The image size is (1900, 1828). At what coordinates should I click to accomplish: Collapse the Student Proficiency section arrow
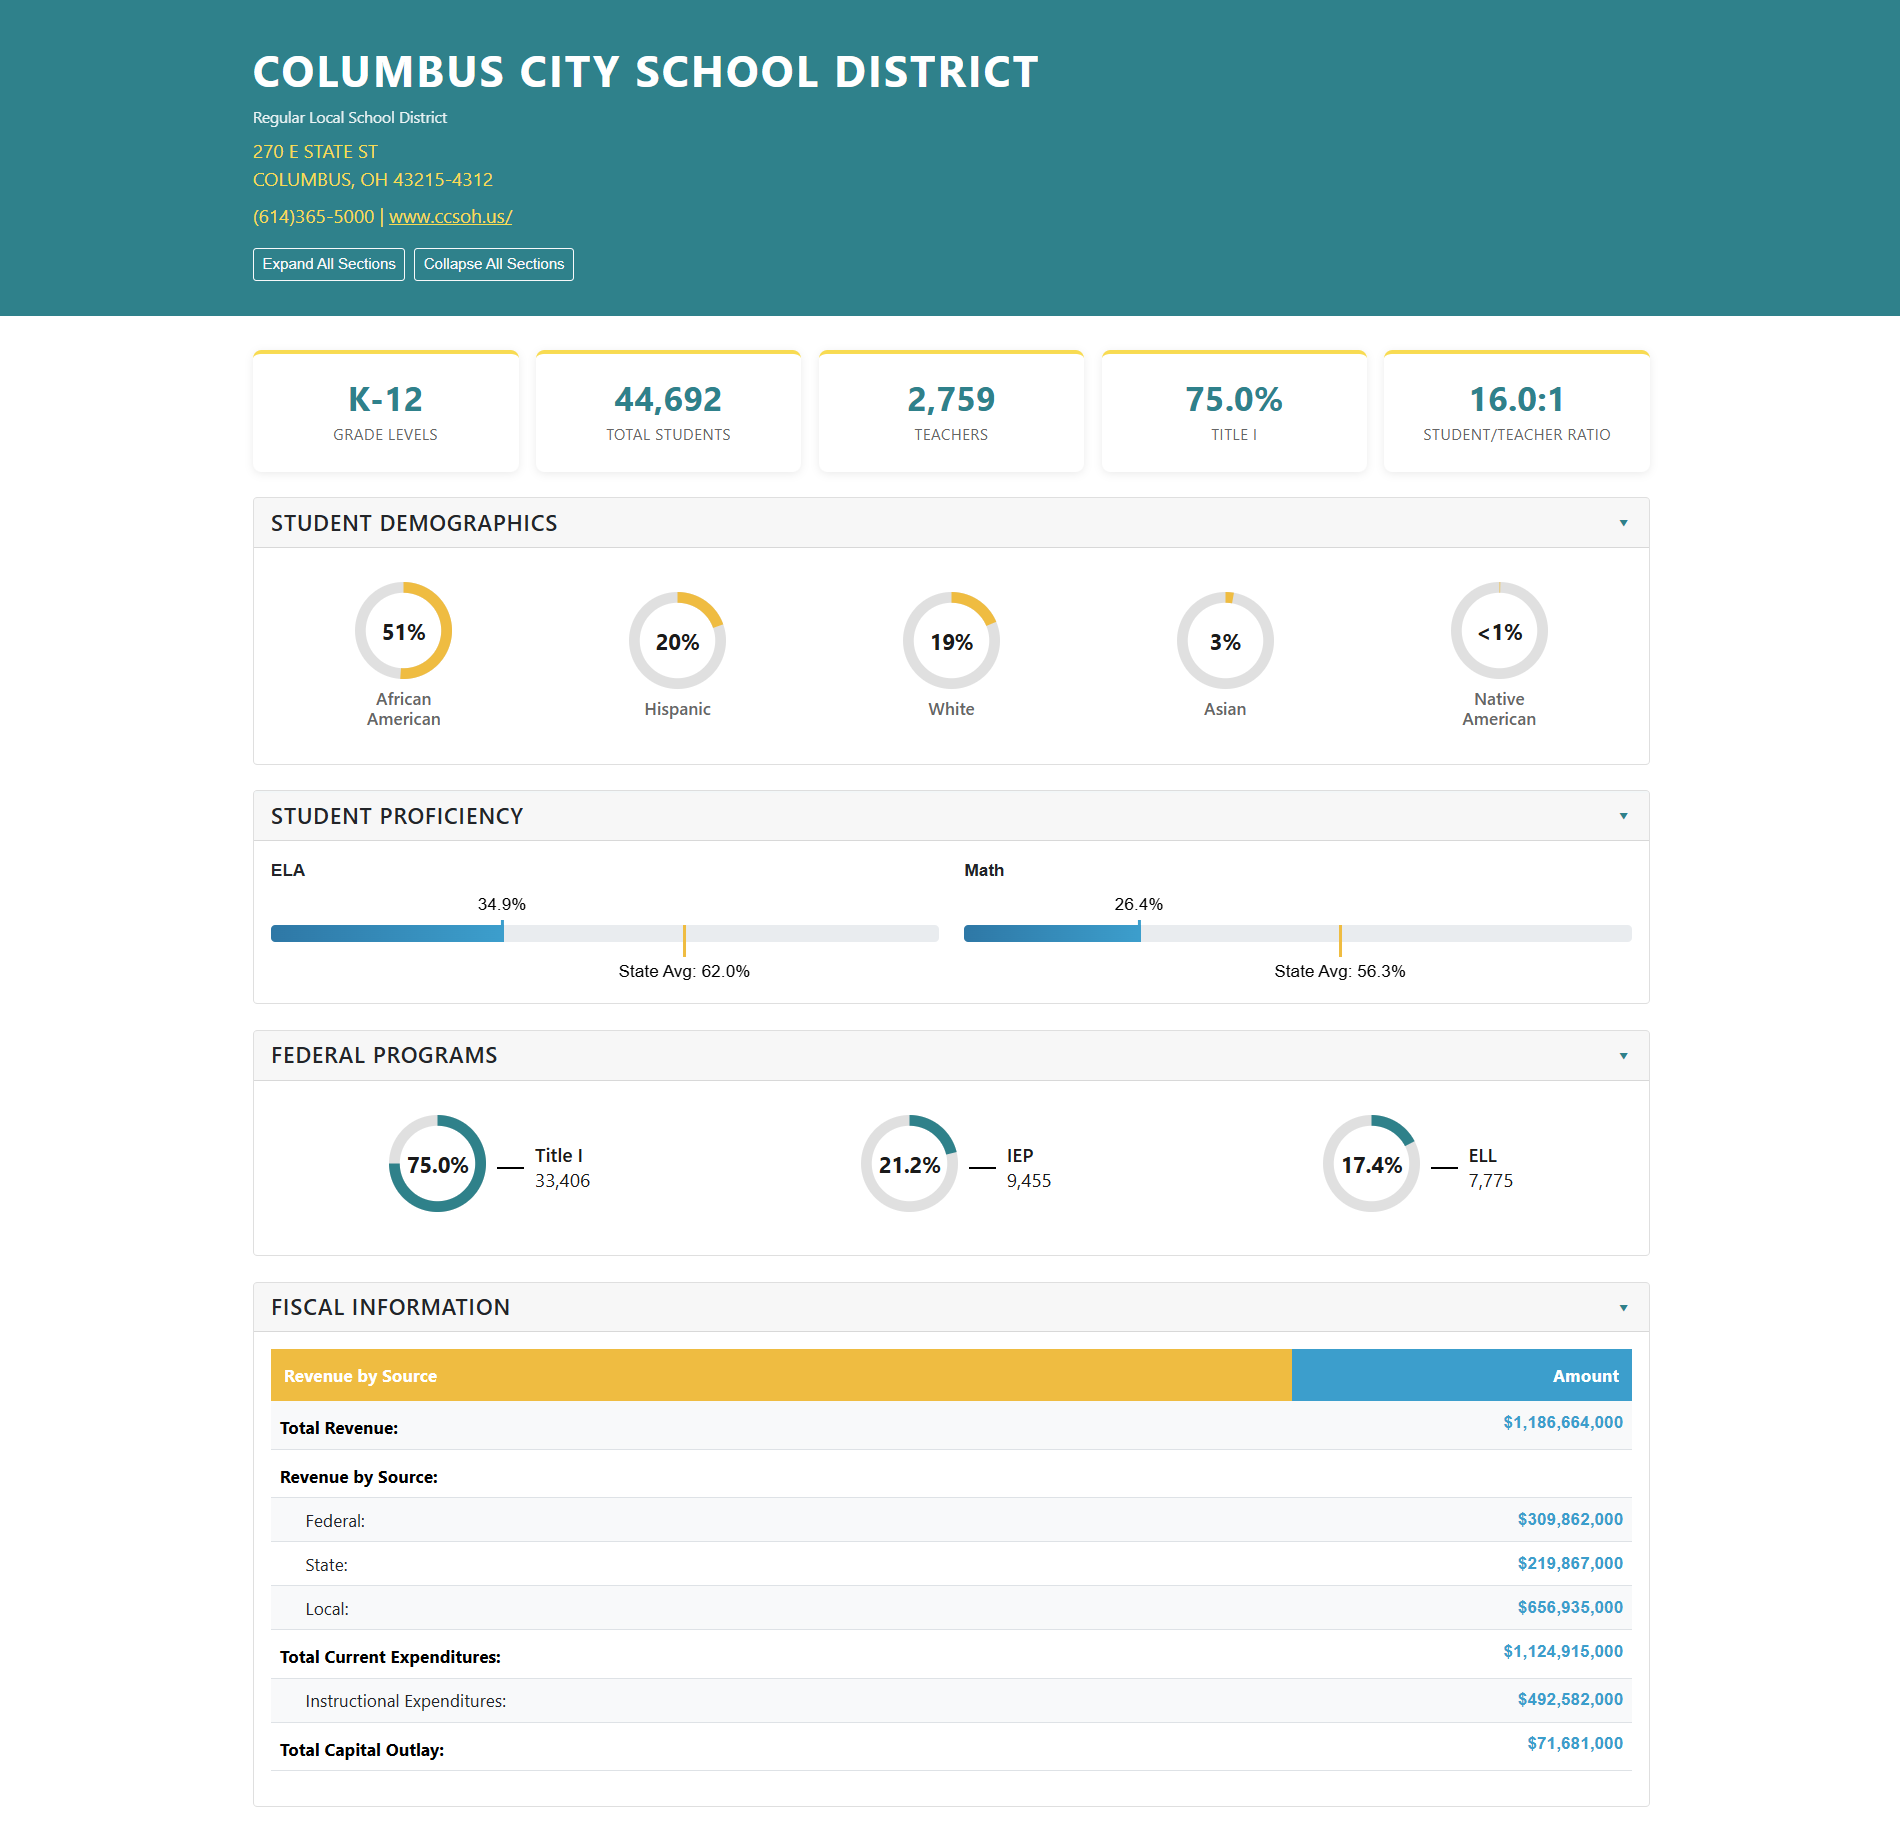coord(1624,816)
